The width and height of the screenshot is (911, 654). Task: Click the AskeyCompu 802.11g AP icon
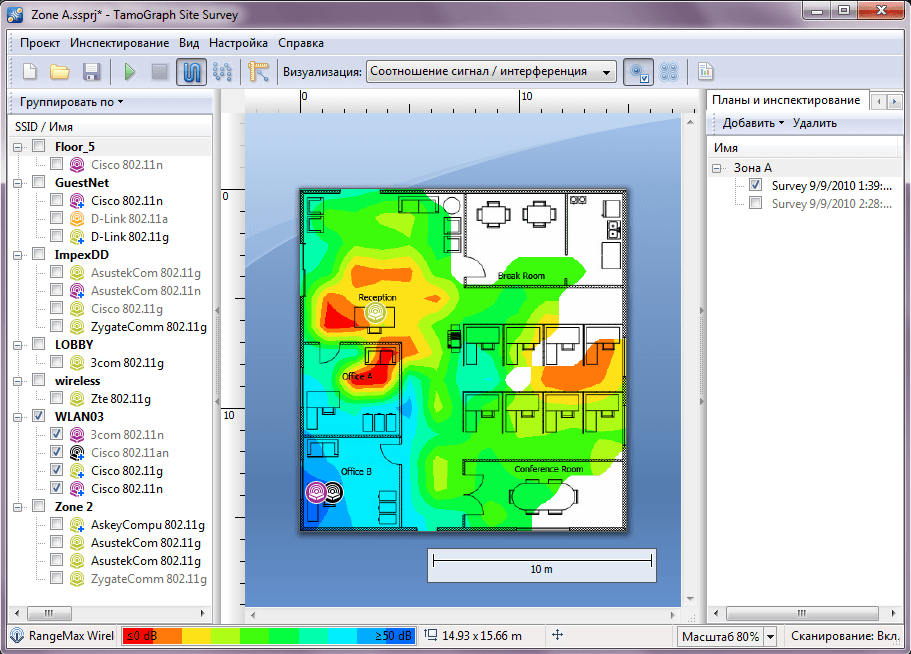point(77,524)
